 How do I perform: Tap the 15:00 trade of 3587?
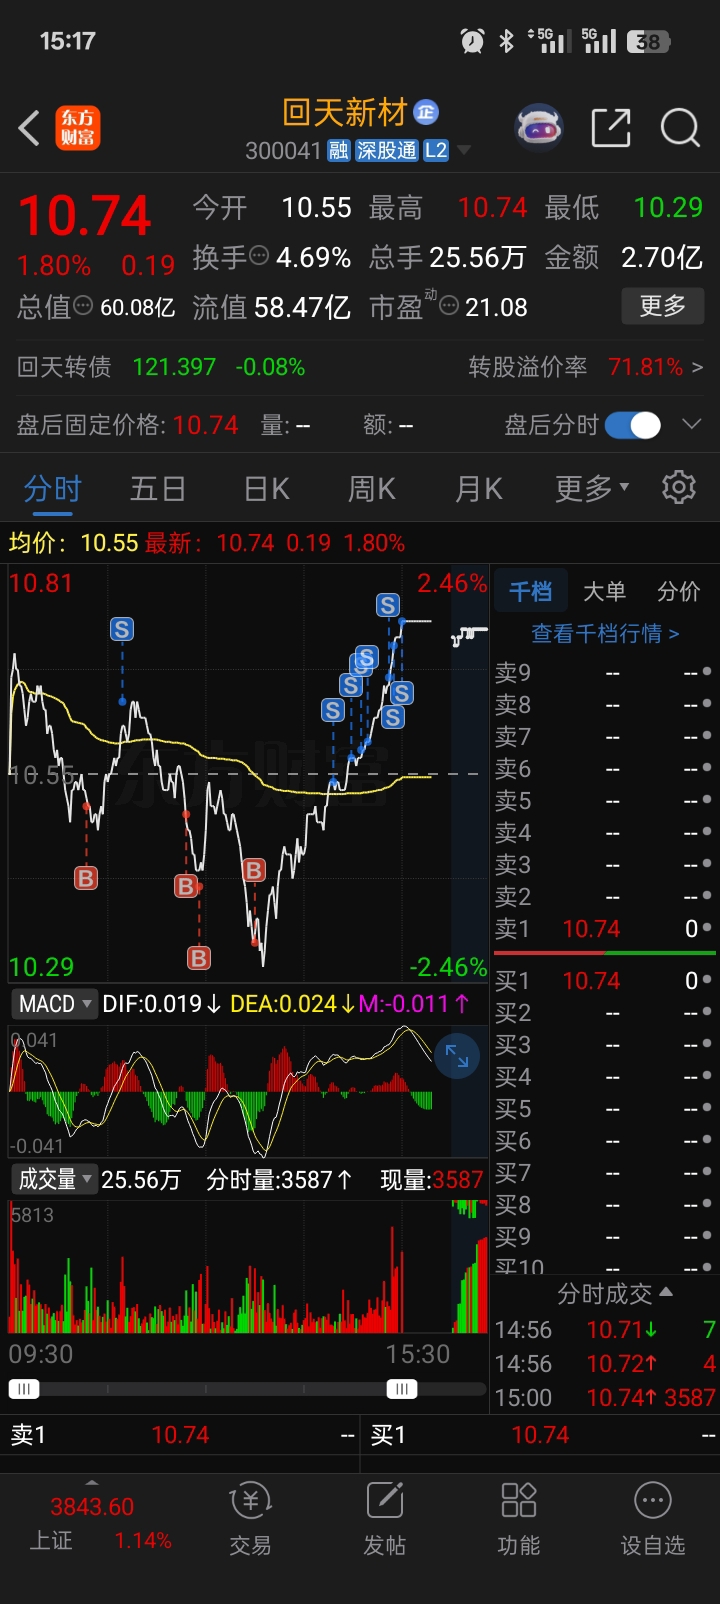[x=605, y=1398]
